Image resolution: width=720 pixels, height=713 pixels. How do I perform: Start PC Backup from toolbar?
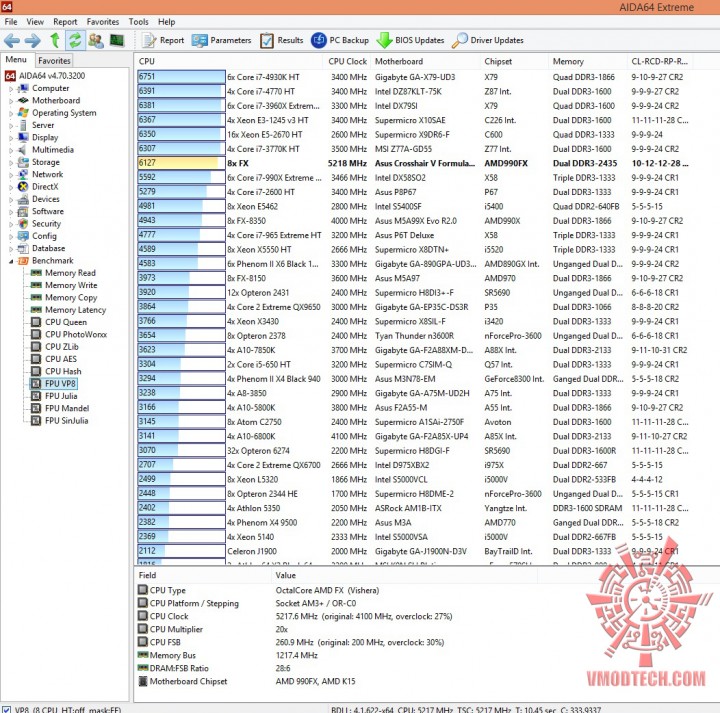click(340, 40)
